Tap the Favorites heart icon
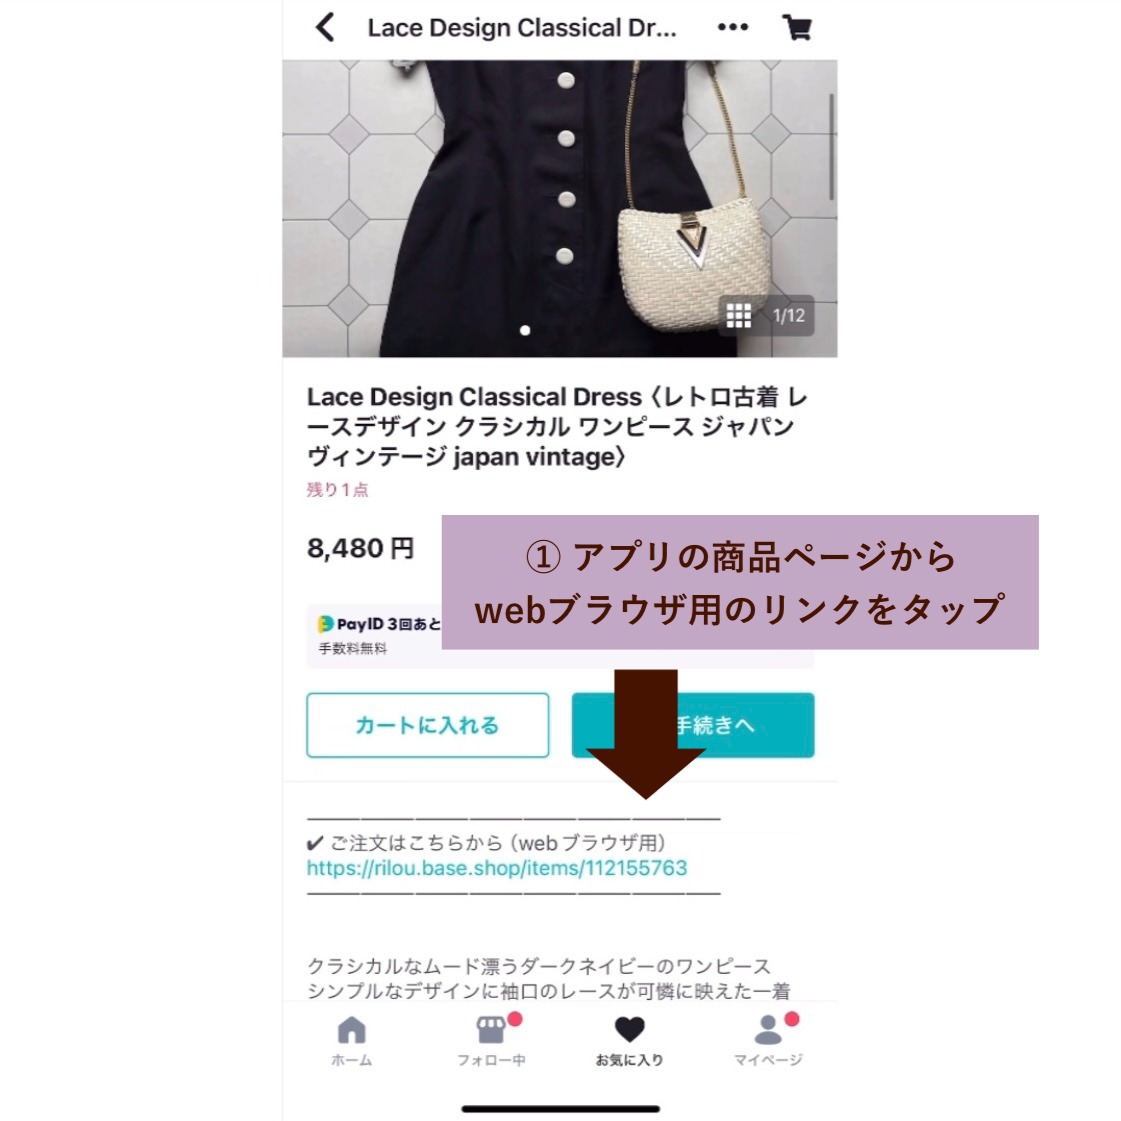 (630, 1029)
